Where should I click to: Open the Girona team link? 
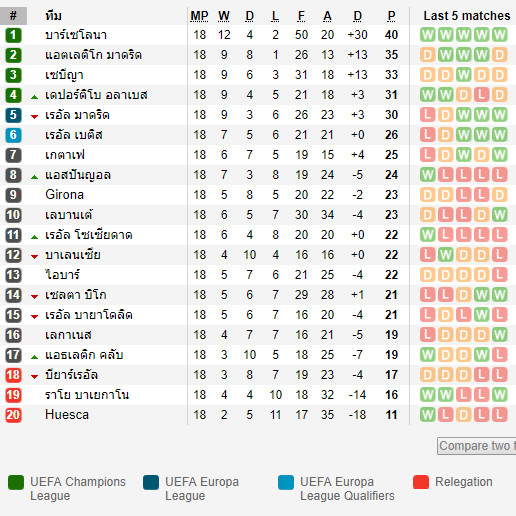point(64,195)
